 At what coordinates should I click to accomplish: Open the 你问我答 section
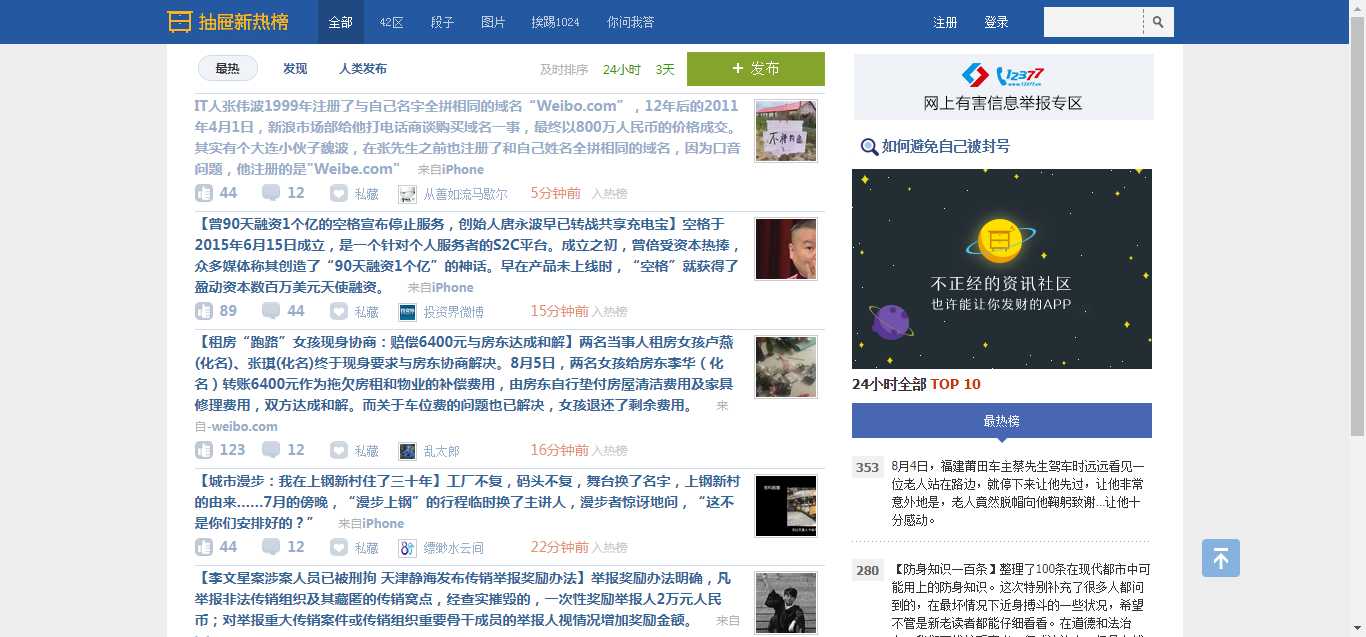click(x=630, y=22)
